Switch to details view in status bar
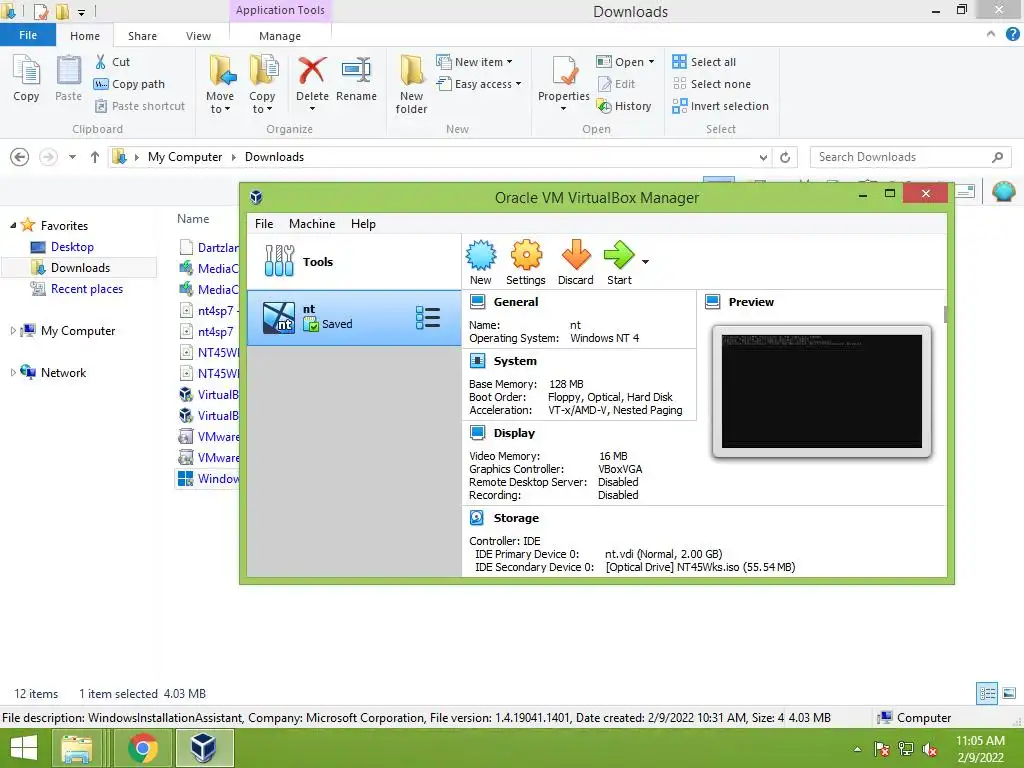Screen dimensions: 1024x768 987,693
